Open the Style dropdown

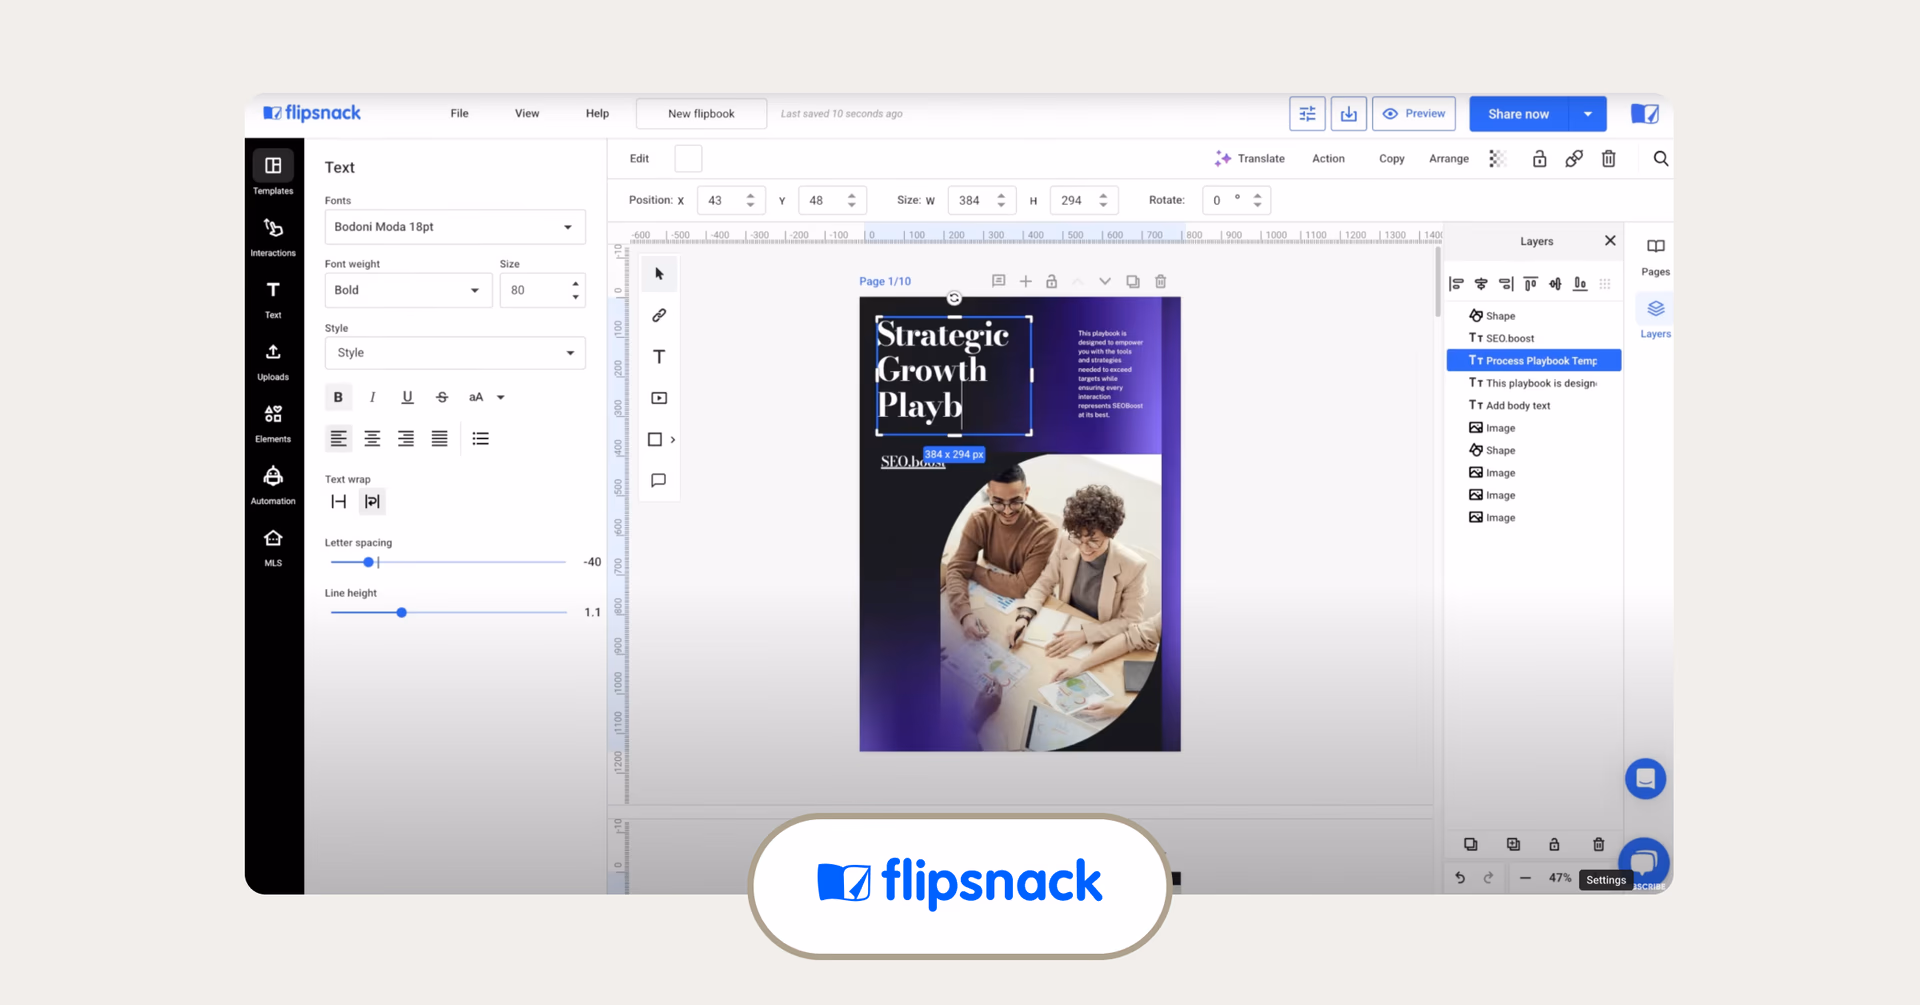[455, 353]
